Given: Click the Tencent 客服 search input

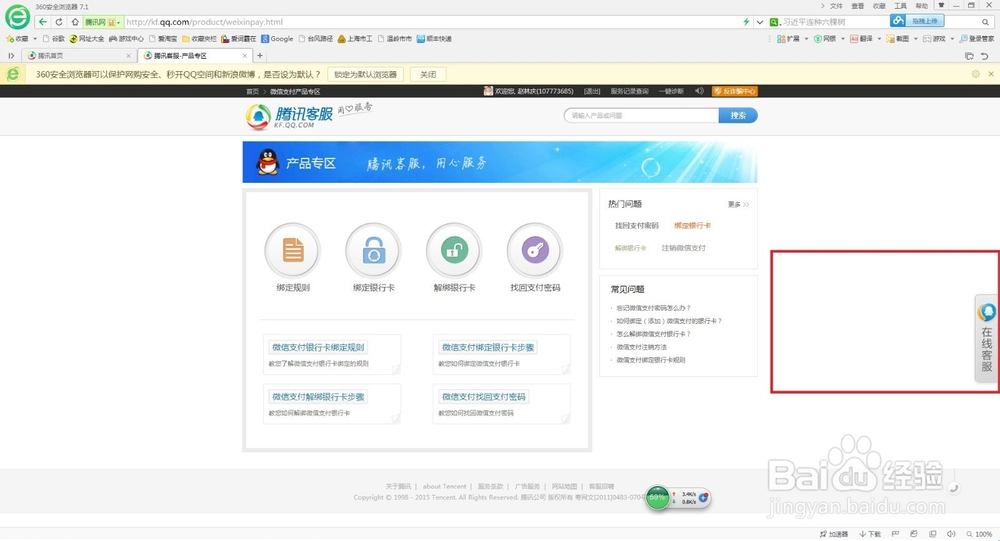Looking at the screenshot, I should click(641, 115).
